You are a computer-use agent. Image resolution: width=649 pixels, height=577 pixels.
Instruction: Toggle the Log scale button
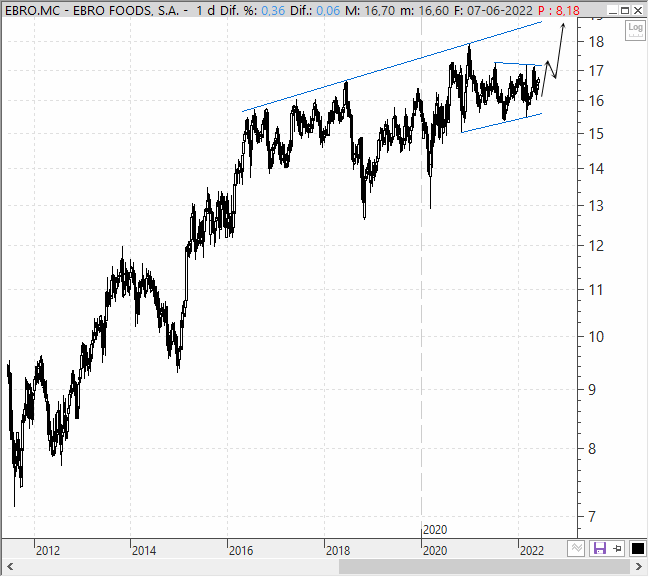point(635,30)
